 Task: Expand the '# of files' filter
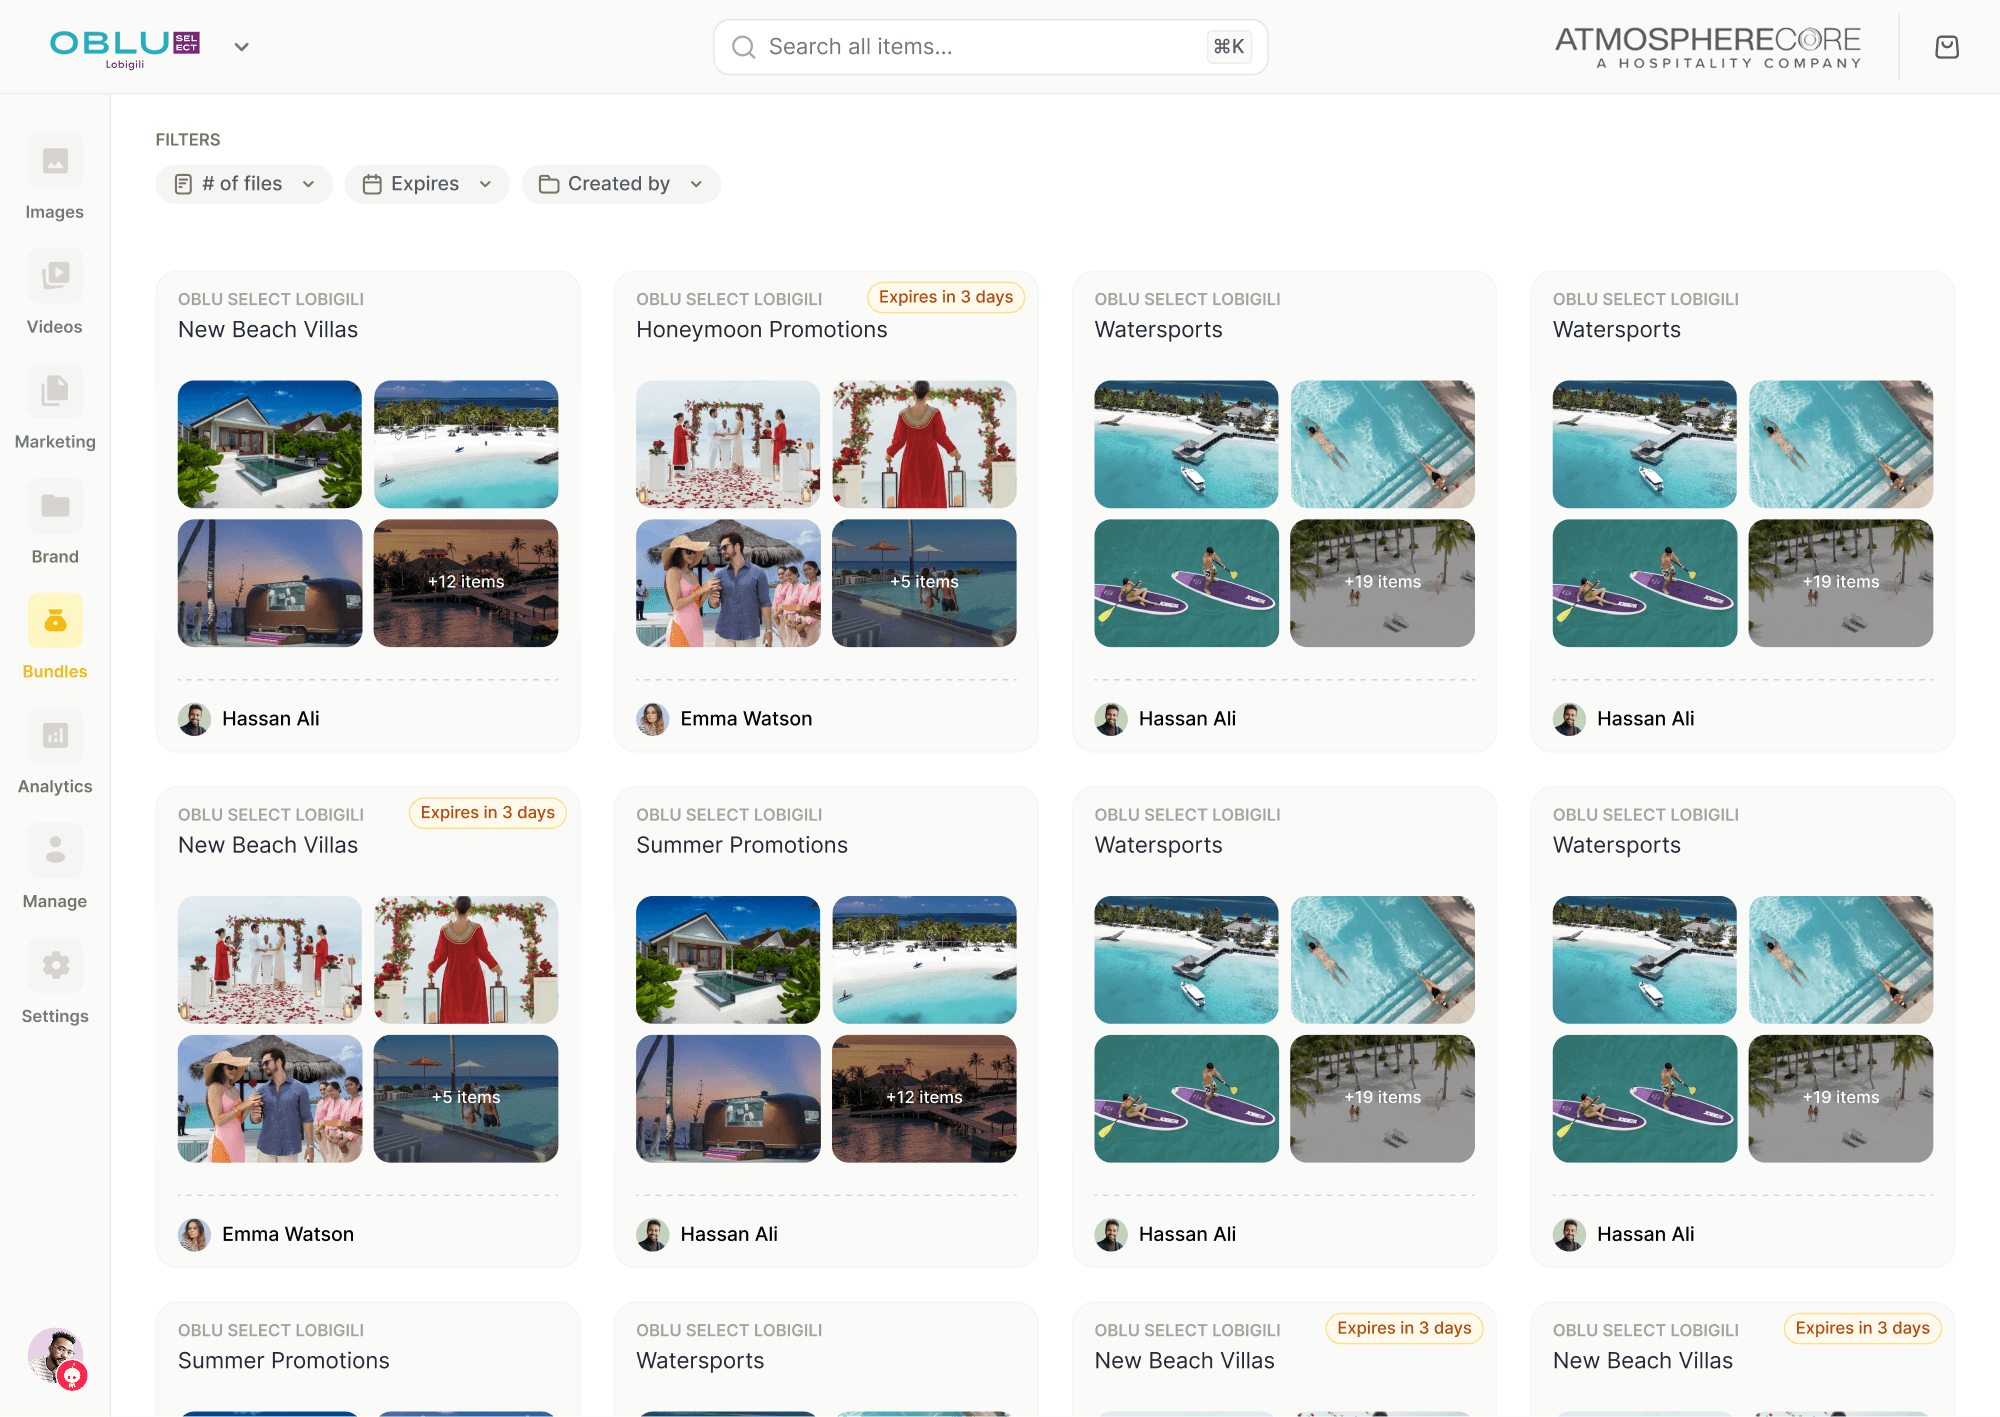(x=244, y=184)
